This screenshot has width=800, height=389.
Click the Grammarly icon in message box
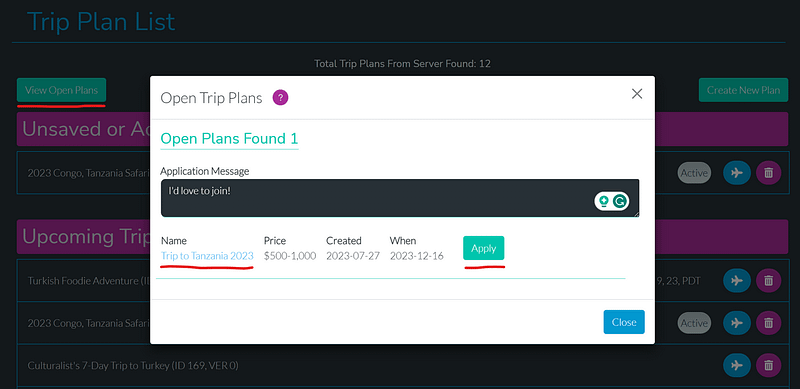click(620, 202)
